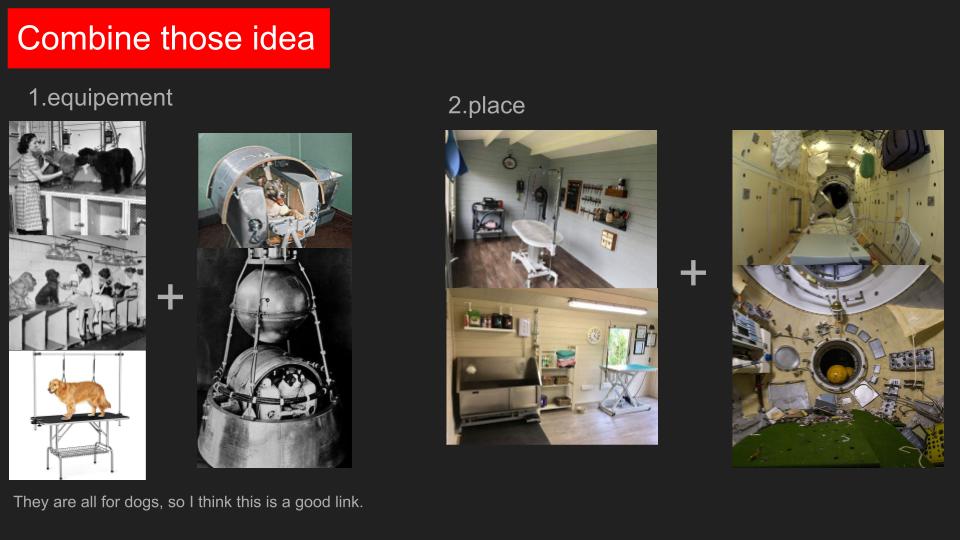Image resolution: width=960 pixels, height=540 pixels.
Task: Select the upper space station corridor photo
Action: tap(838, 197)
